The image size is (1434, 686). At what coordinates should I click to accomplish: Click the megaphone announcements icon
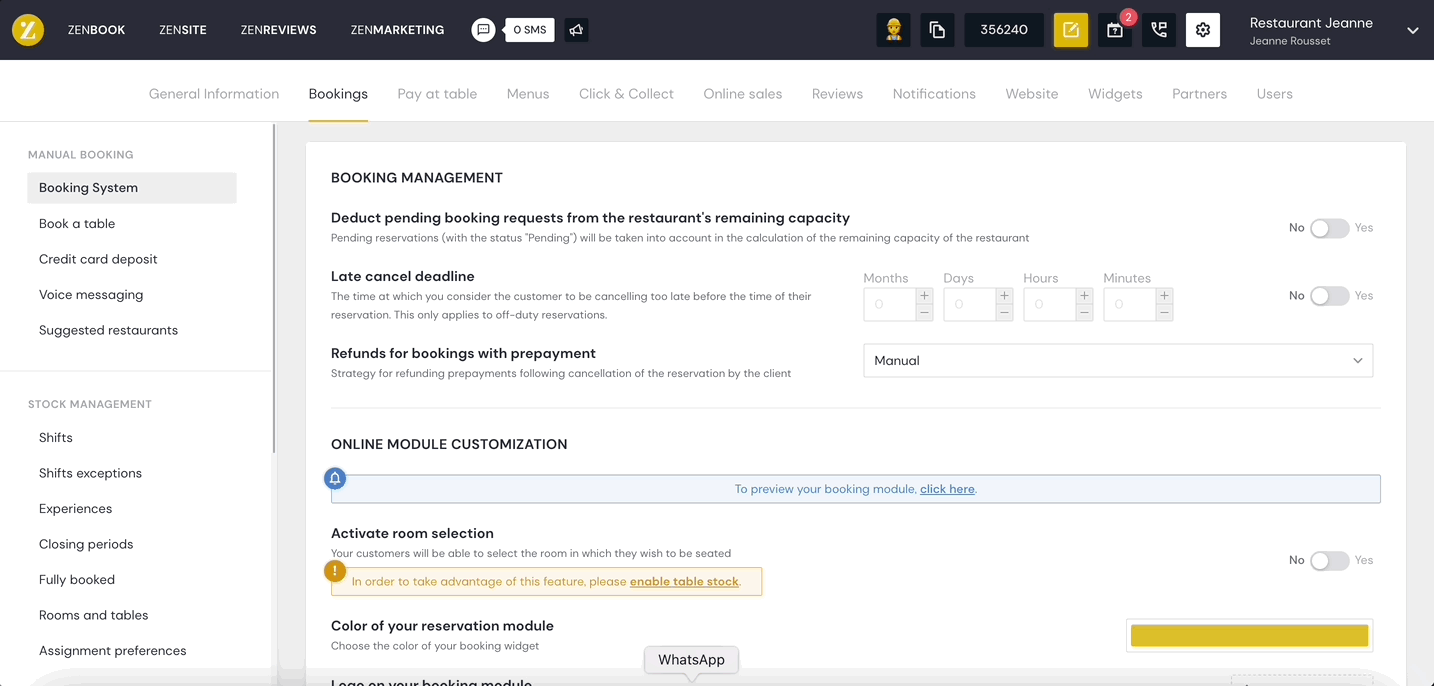coord(576,30)
